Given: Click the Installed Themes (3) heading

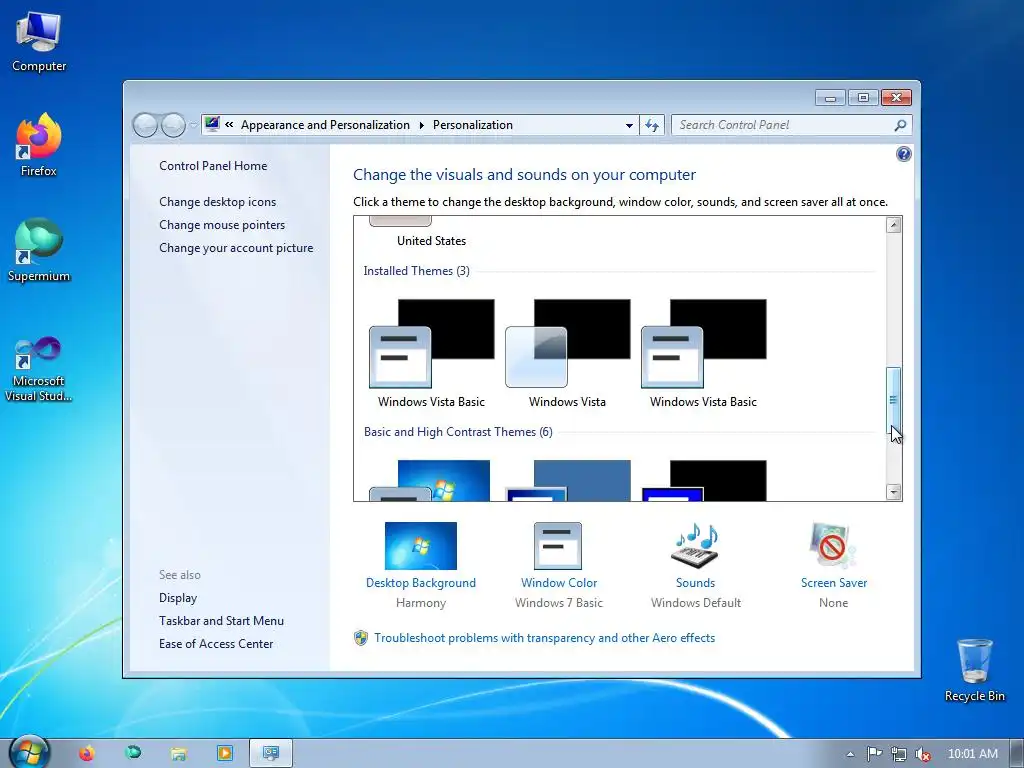Looking at the screenshot, I should point(416,271).
